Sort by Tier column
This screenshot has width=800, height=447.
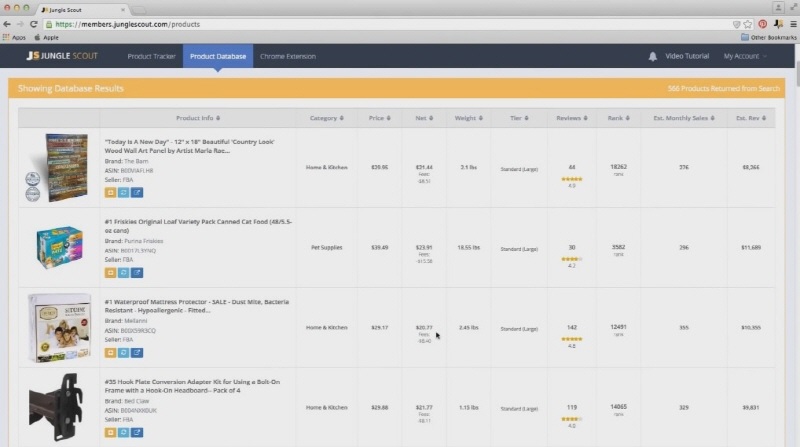(x=519, y=118)
